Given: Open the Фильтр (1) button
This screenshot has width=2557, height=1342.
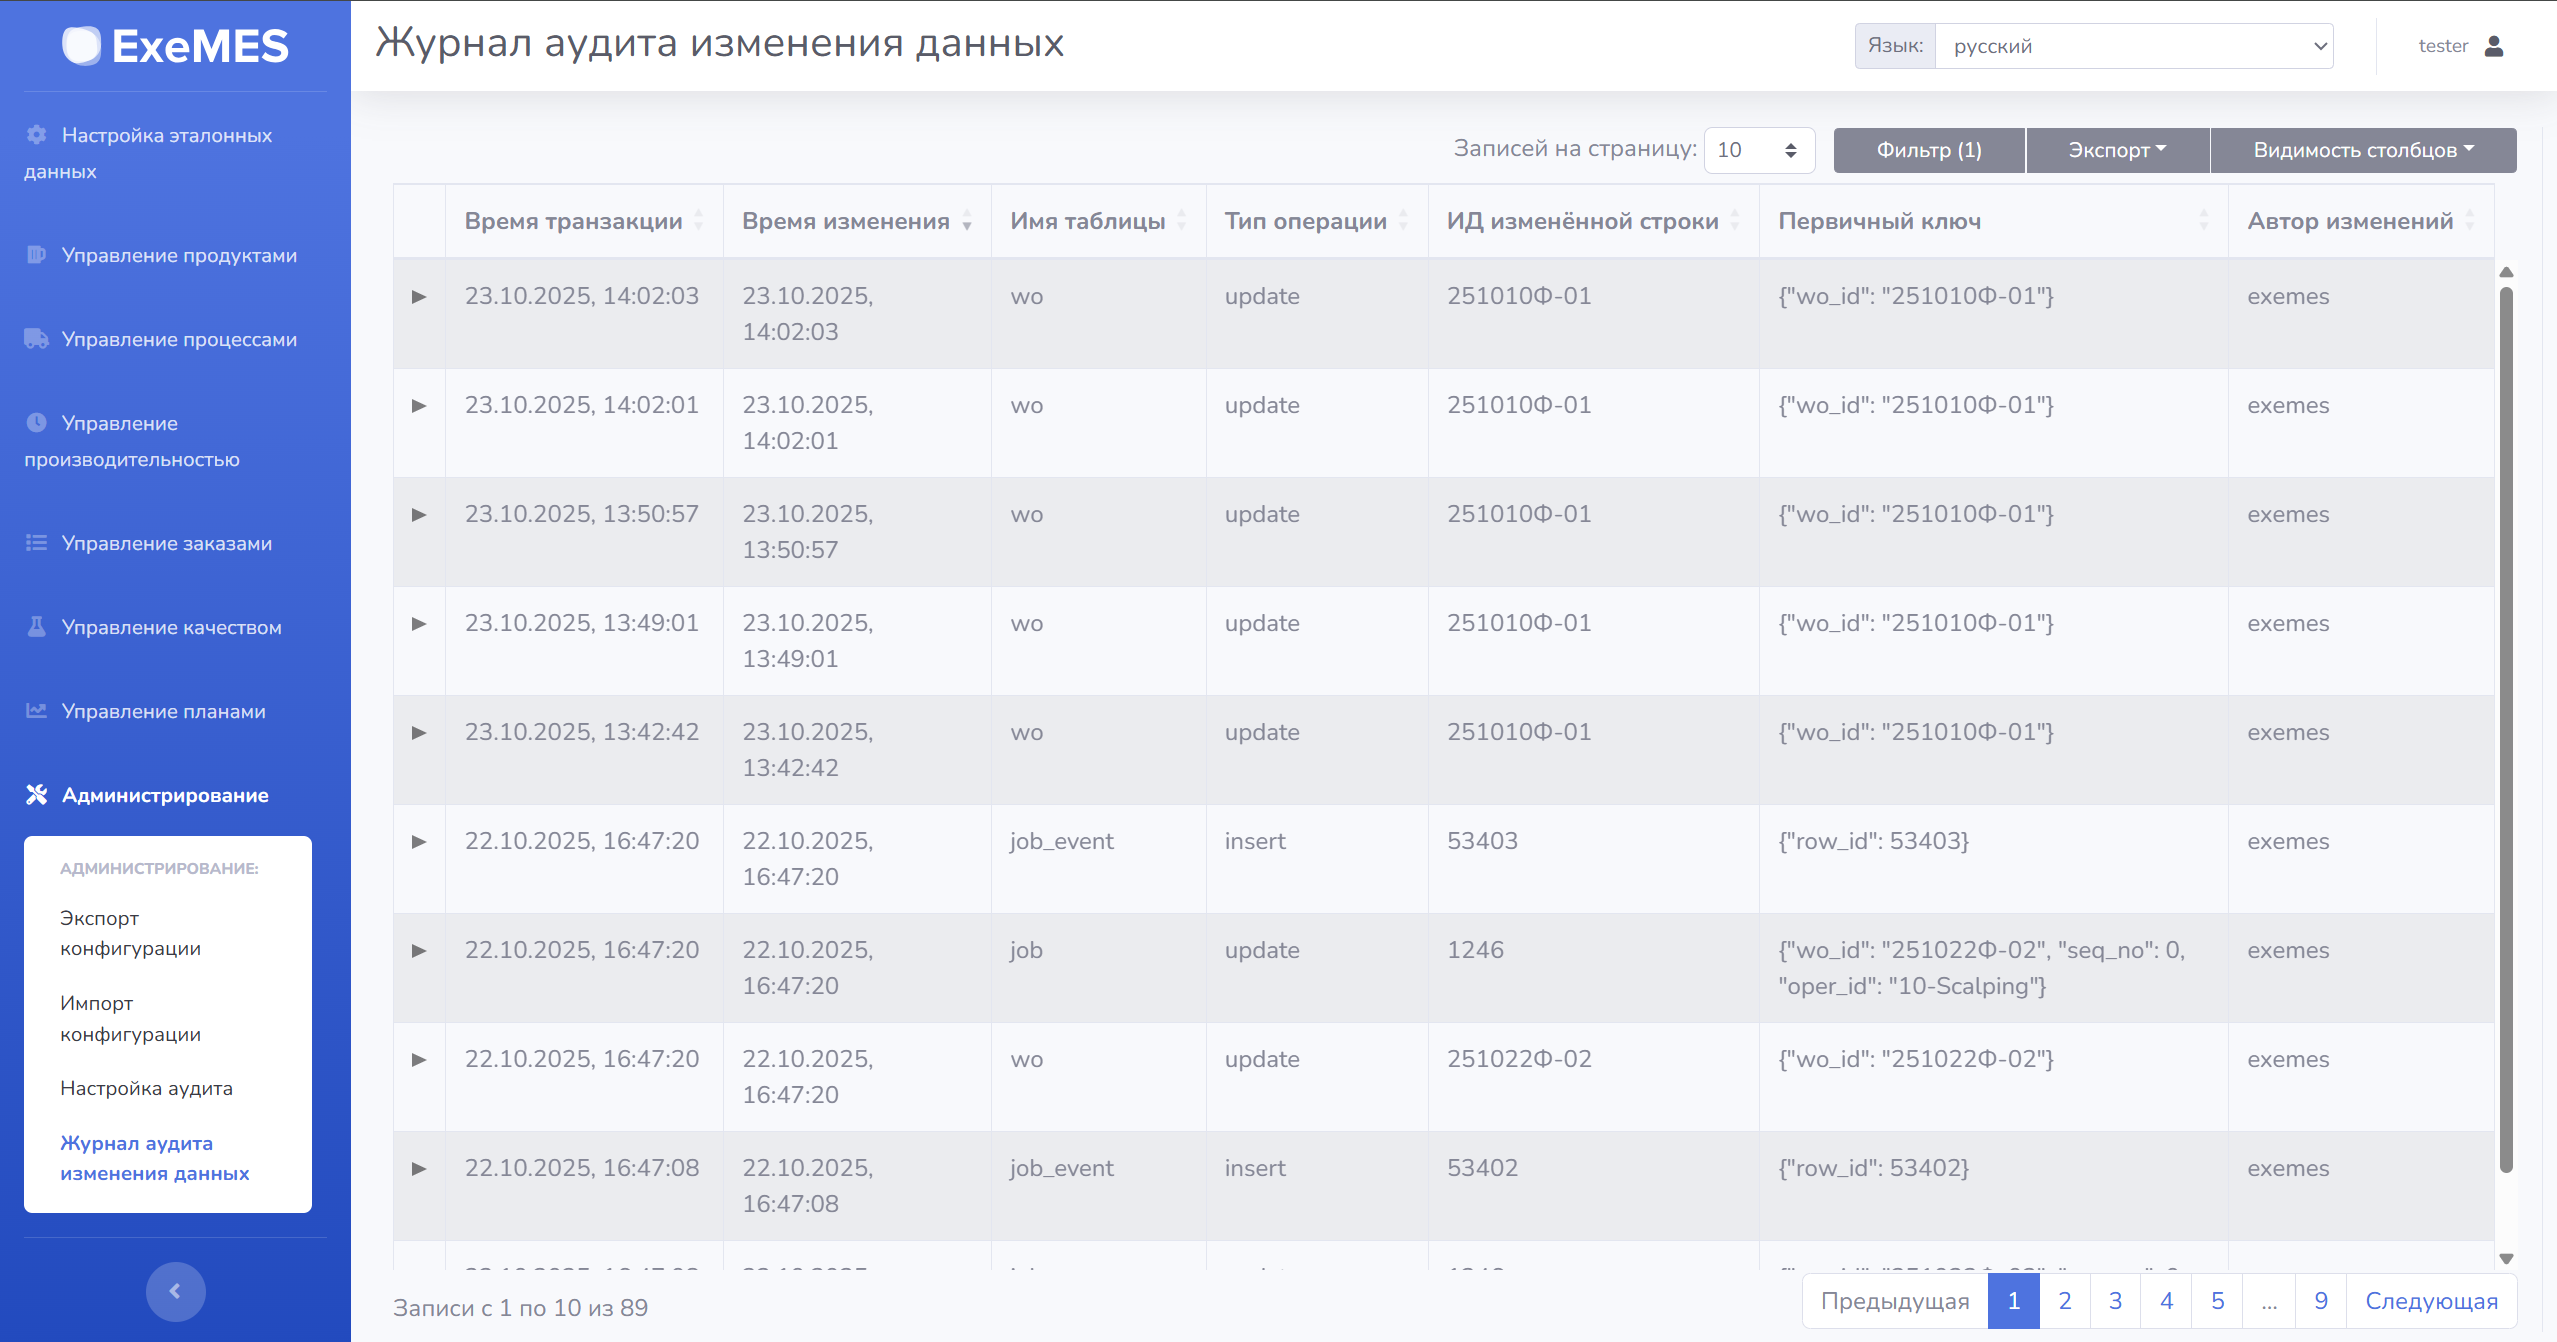Looking at the screenshot, I should tap(1928, 150).
